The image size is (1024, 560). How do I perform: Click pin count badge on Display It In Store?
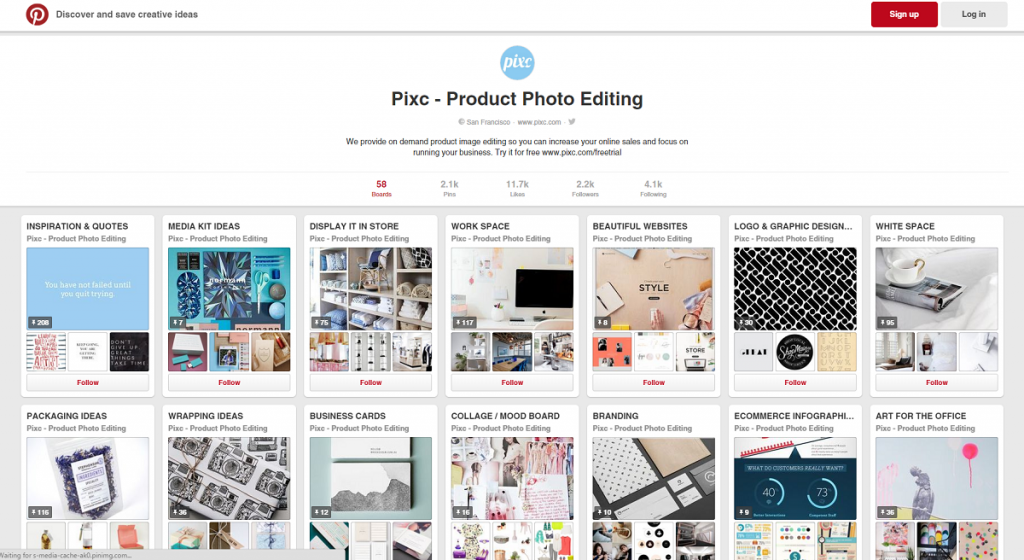pos(321,322)
